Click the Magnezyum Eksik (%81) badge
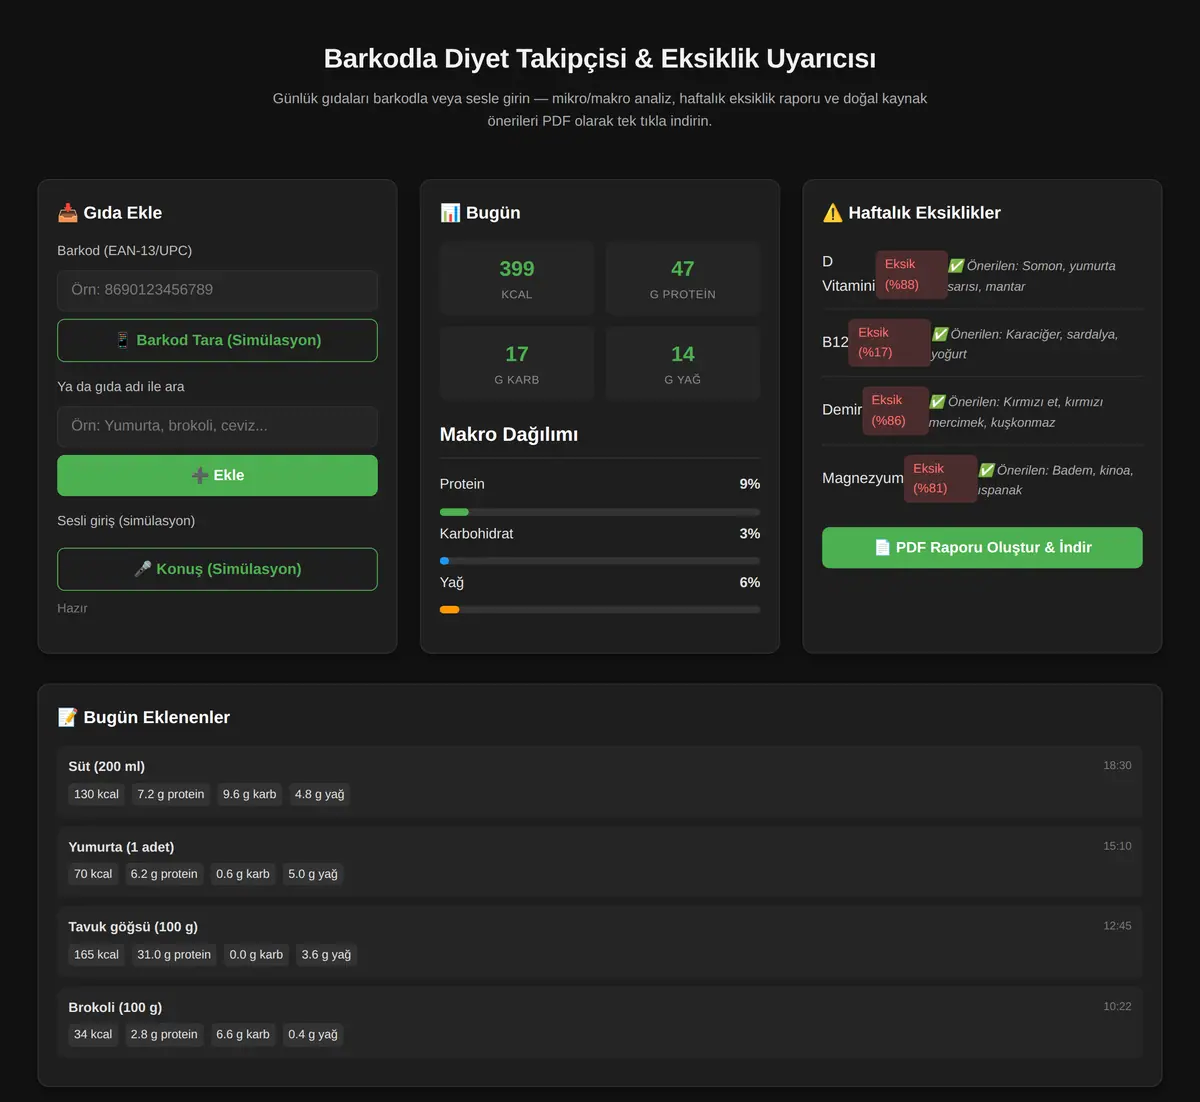Screen dimensions: 1200x1102 click(x=940, y=478)
